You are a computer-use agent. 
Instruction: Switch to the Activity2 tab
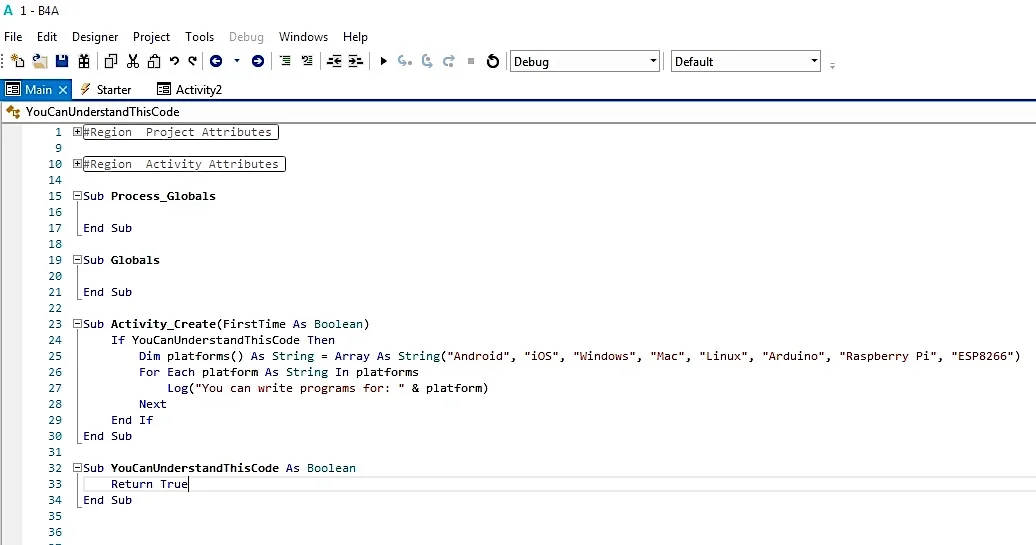190,89
